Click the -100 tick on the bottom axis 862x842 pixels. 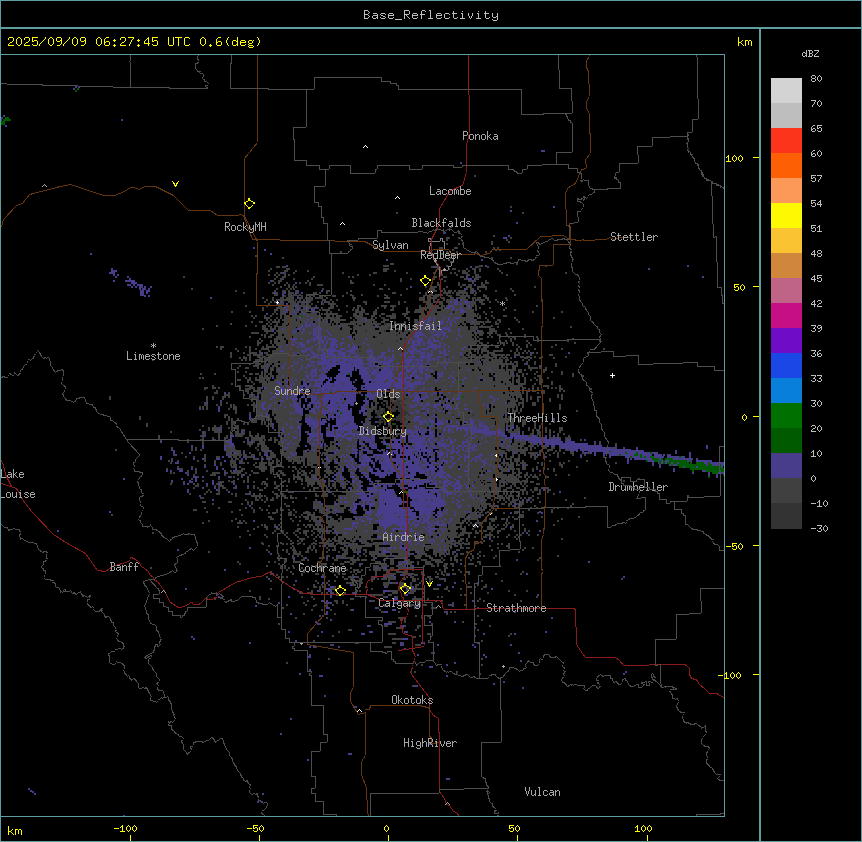(125, 828)
